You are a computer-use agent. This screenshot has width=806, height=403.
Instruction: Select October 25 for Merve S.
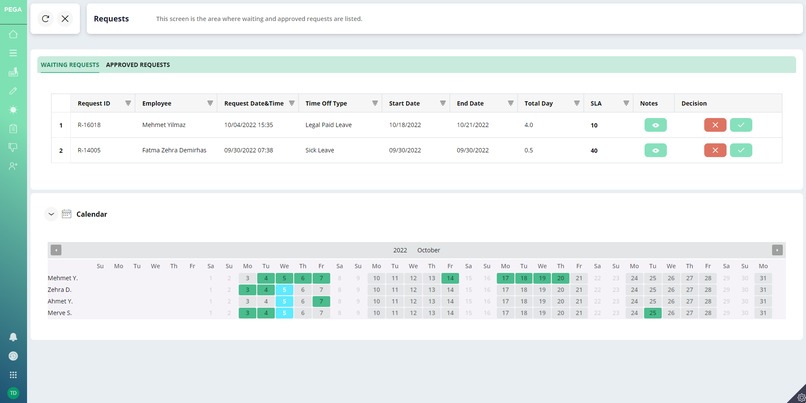653,313
